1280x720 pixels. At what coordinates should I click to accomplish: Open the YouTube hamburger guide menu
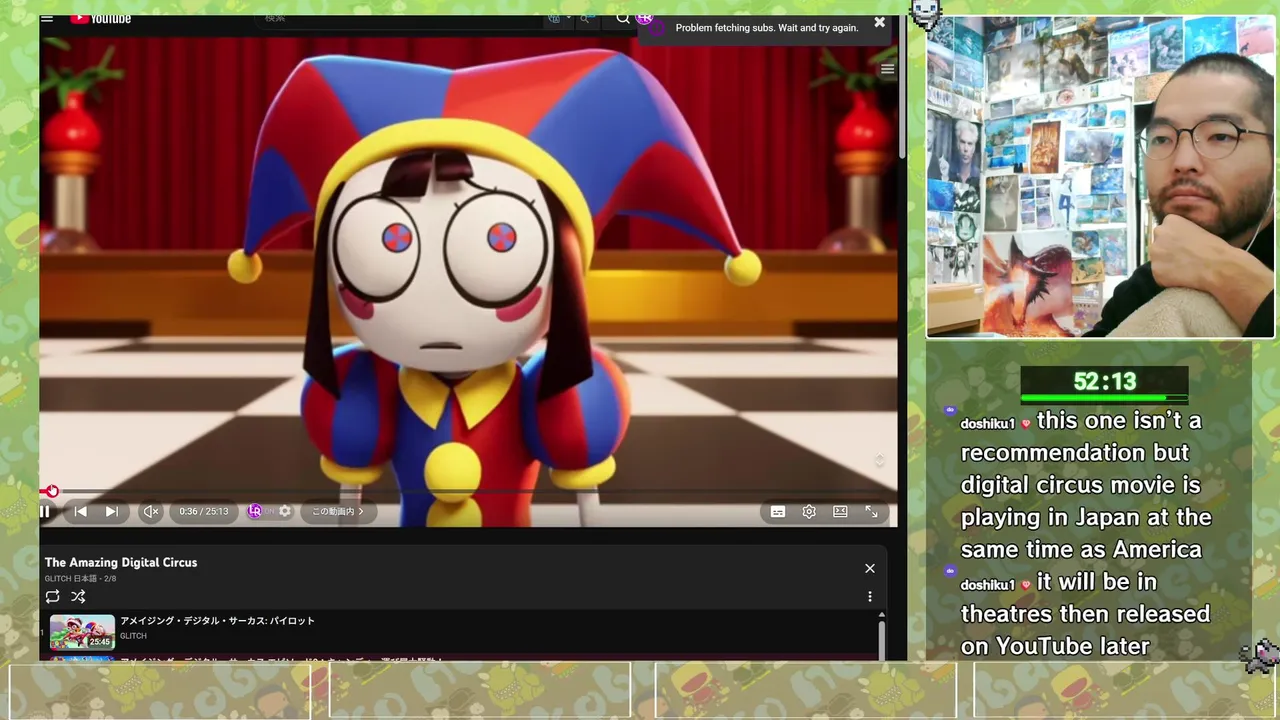(47, 18)
